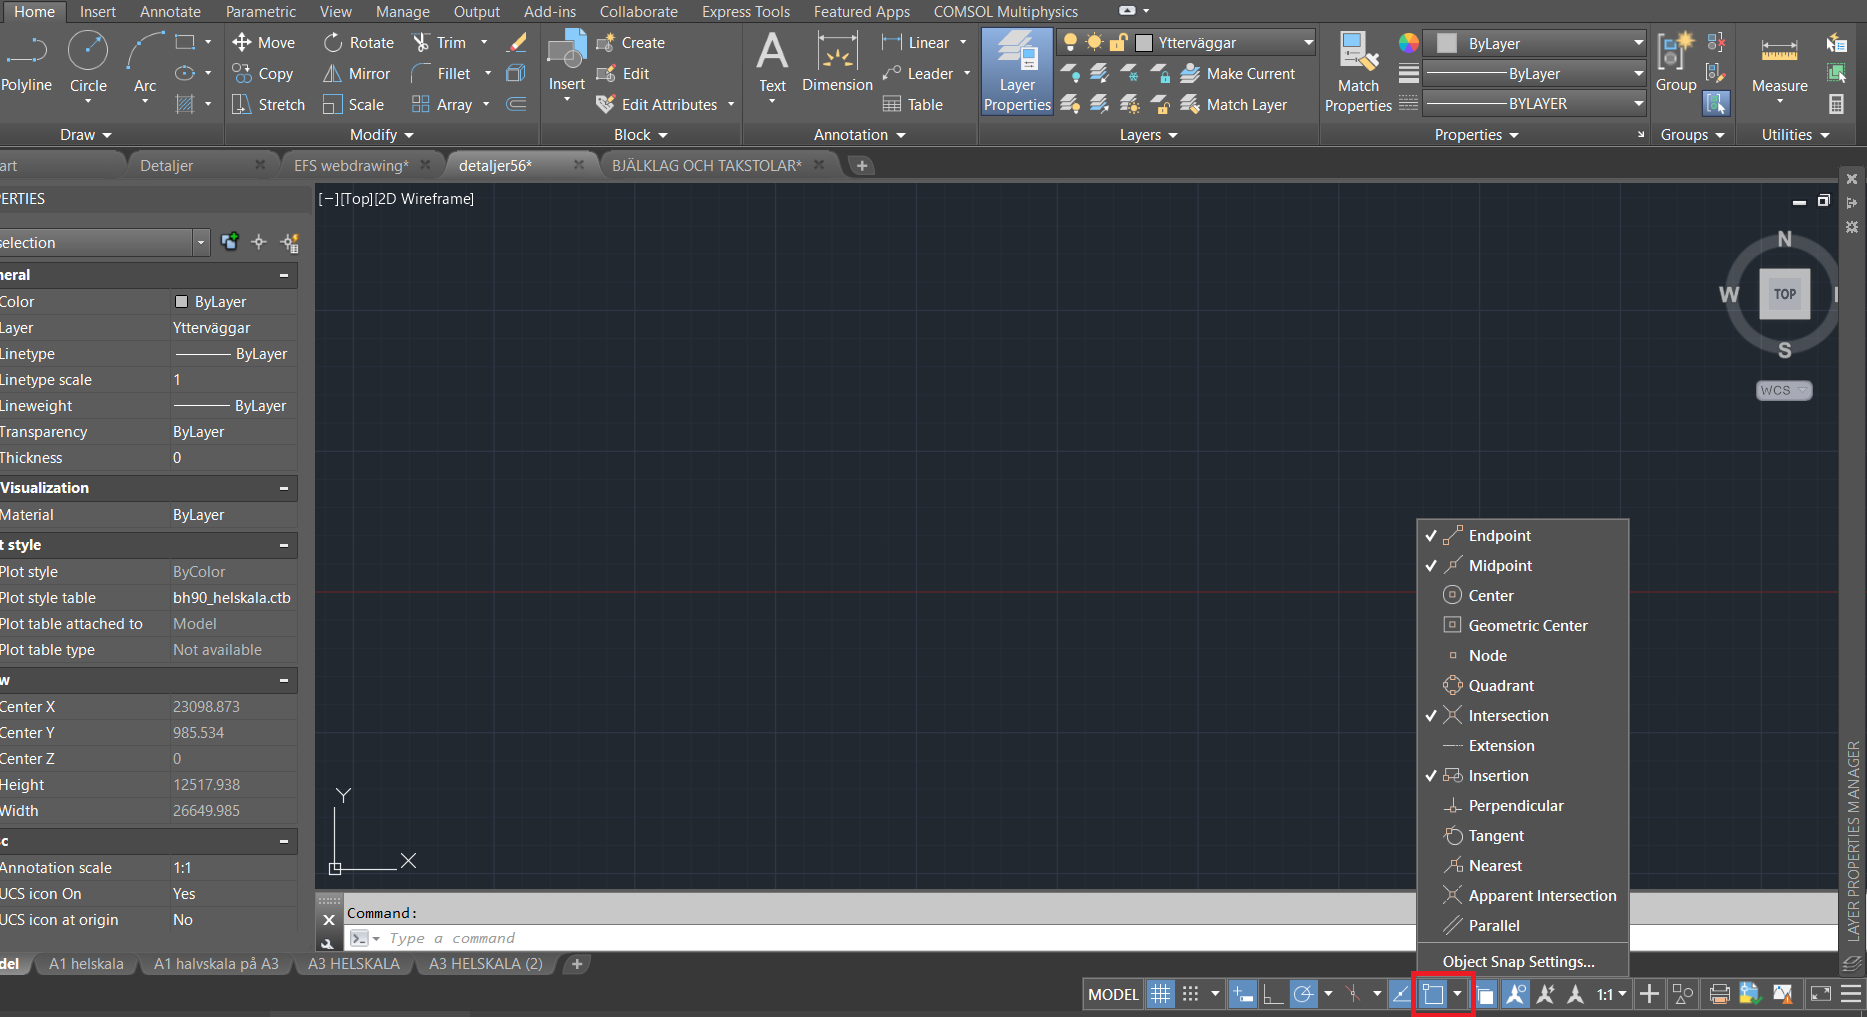Select the Match Properties tool
Image resolution: width=1867 pixels, height=1017 pixels.
click(1357, 71)
